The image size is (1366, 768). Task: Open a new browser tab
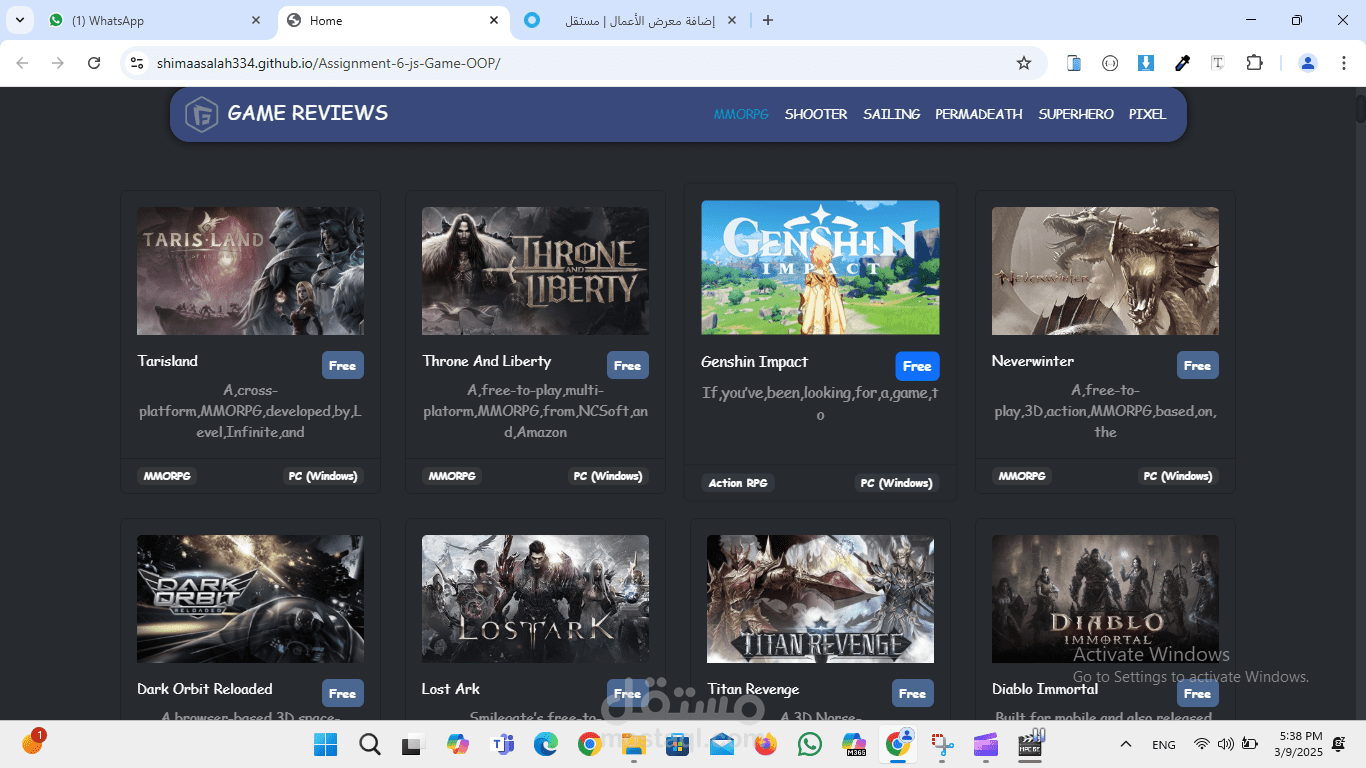[768, 20]
